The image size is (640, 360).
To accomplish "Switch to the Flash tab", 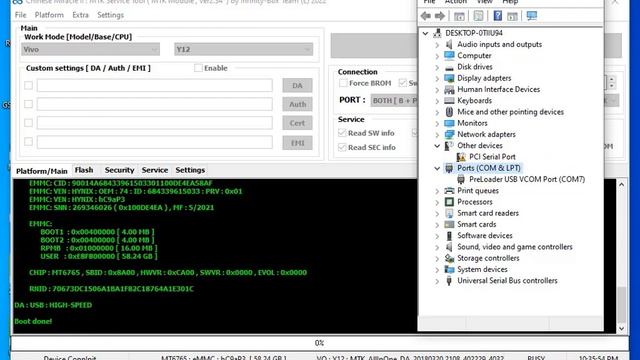I will point(84,170).
